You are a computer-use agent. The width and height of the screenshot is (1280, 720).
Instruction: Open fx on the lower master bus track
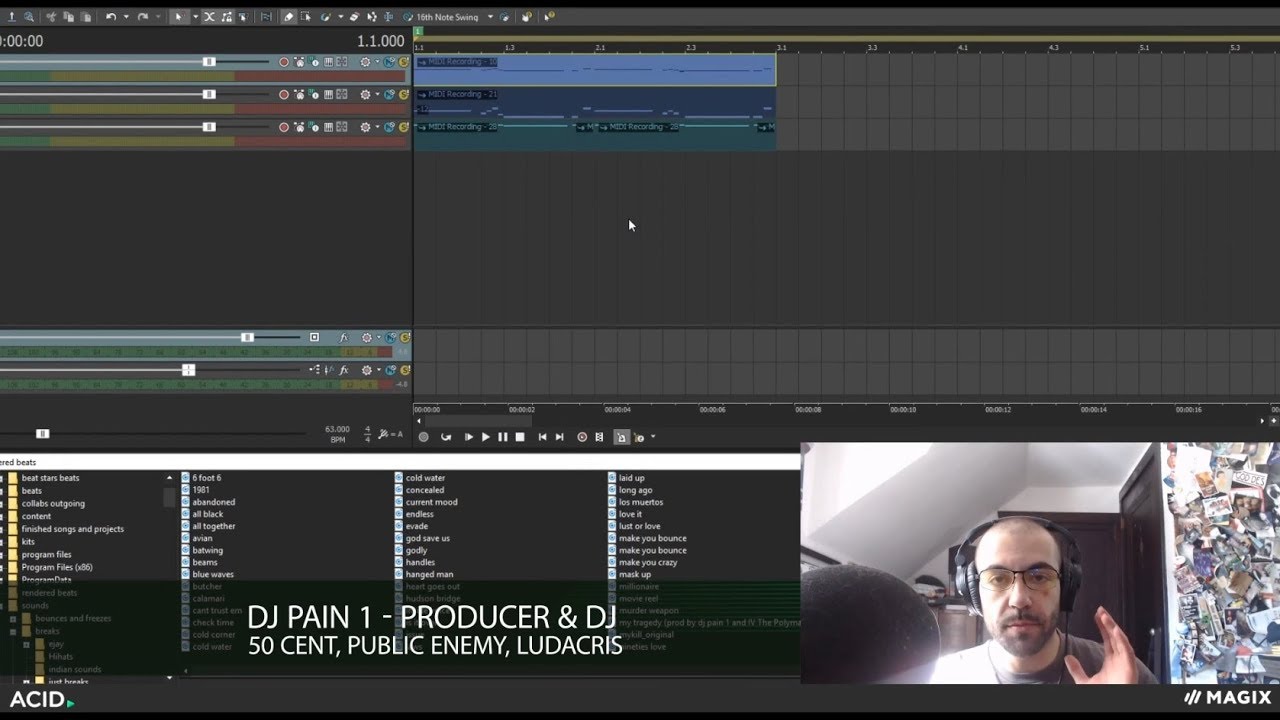pyautogui.click(x=343, y=370)
